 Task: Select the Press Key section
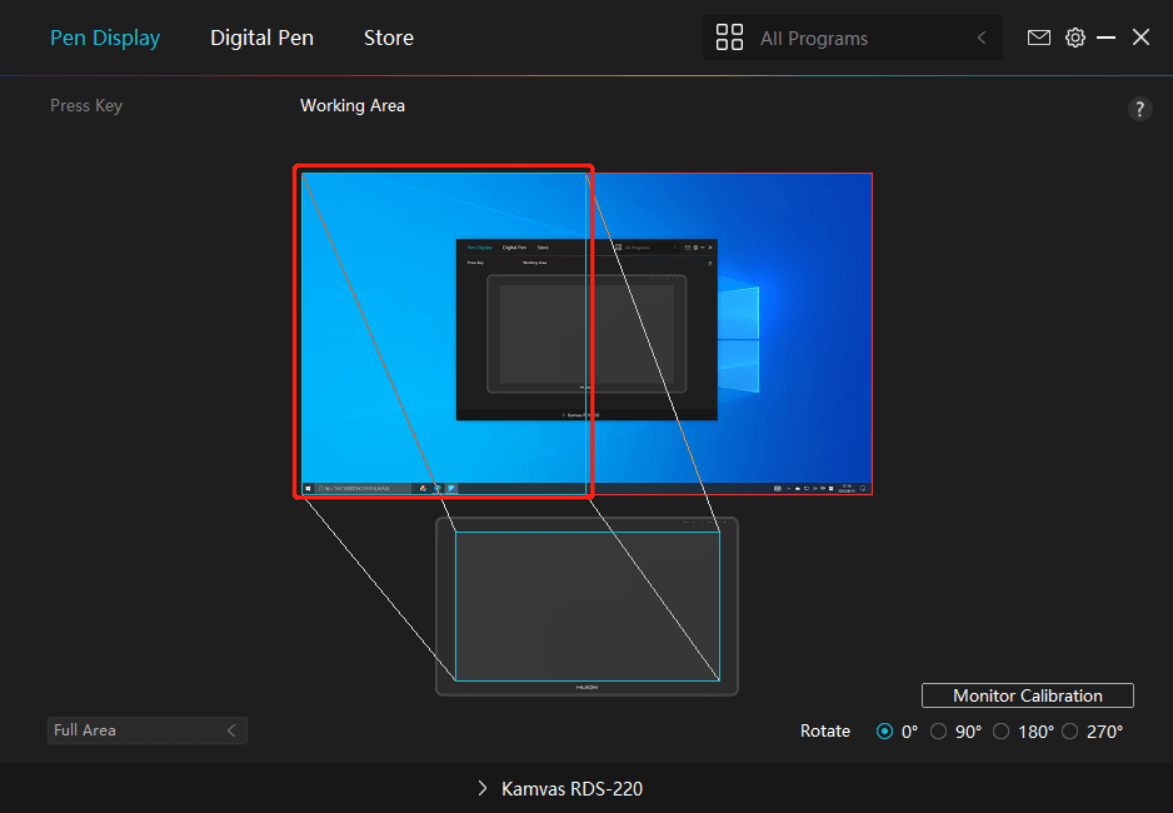(x=86, y=105)
